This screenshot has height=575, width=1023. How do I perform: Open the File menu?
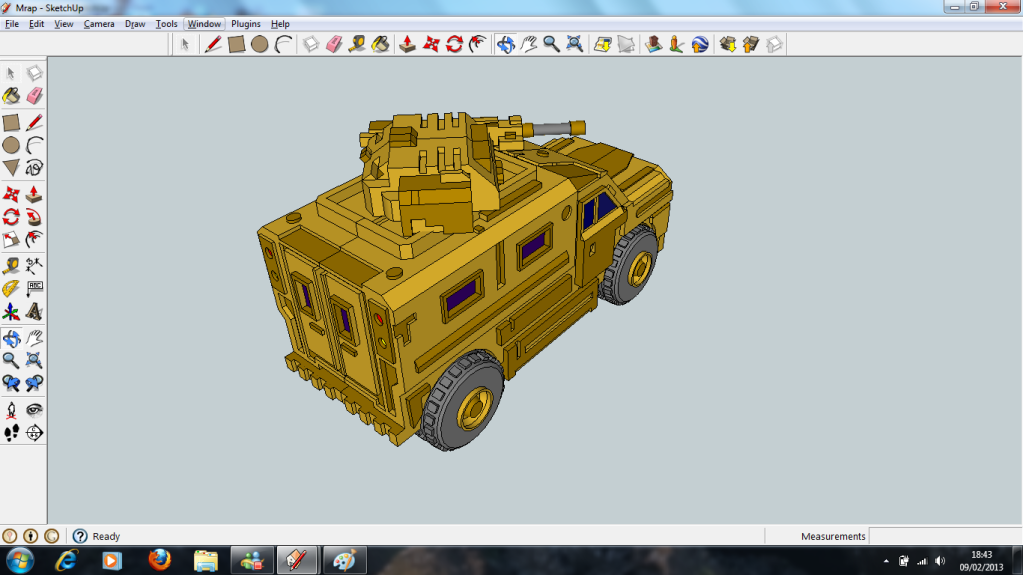pos(12,23)
